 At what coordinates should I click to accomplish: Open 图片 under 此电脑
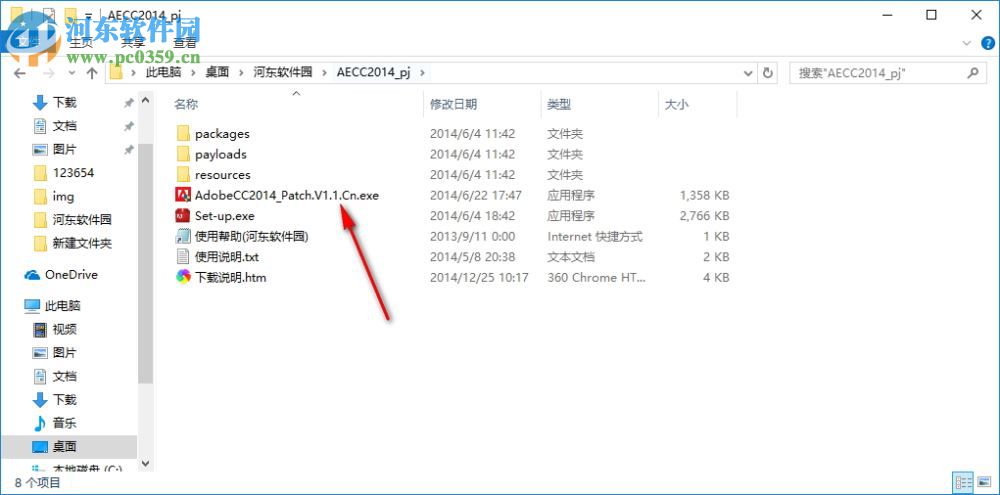pos(64,352)
